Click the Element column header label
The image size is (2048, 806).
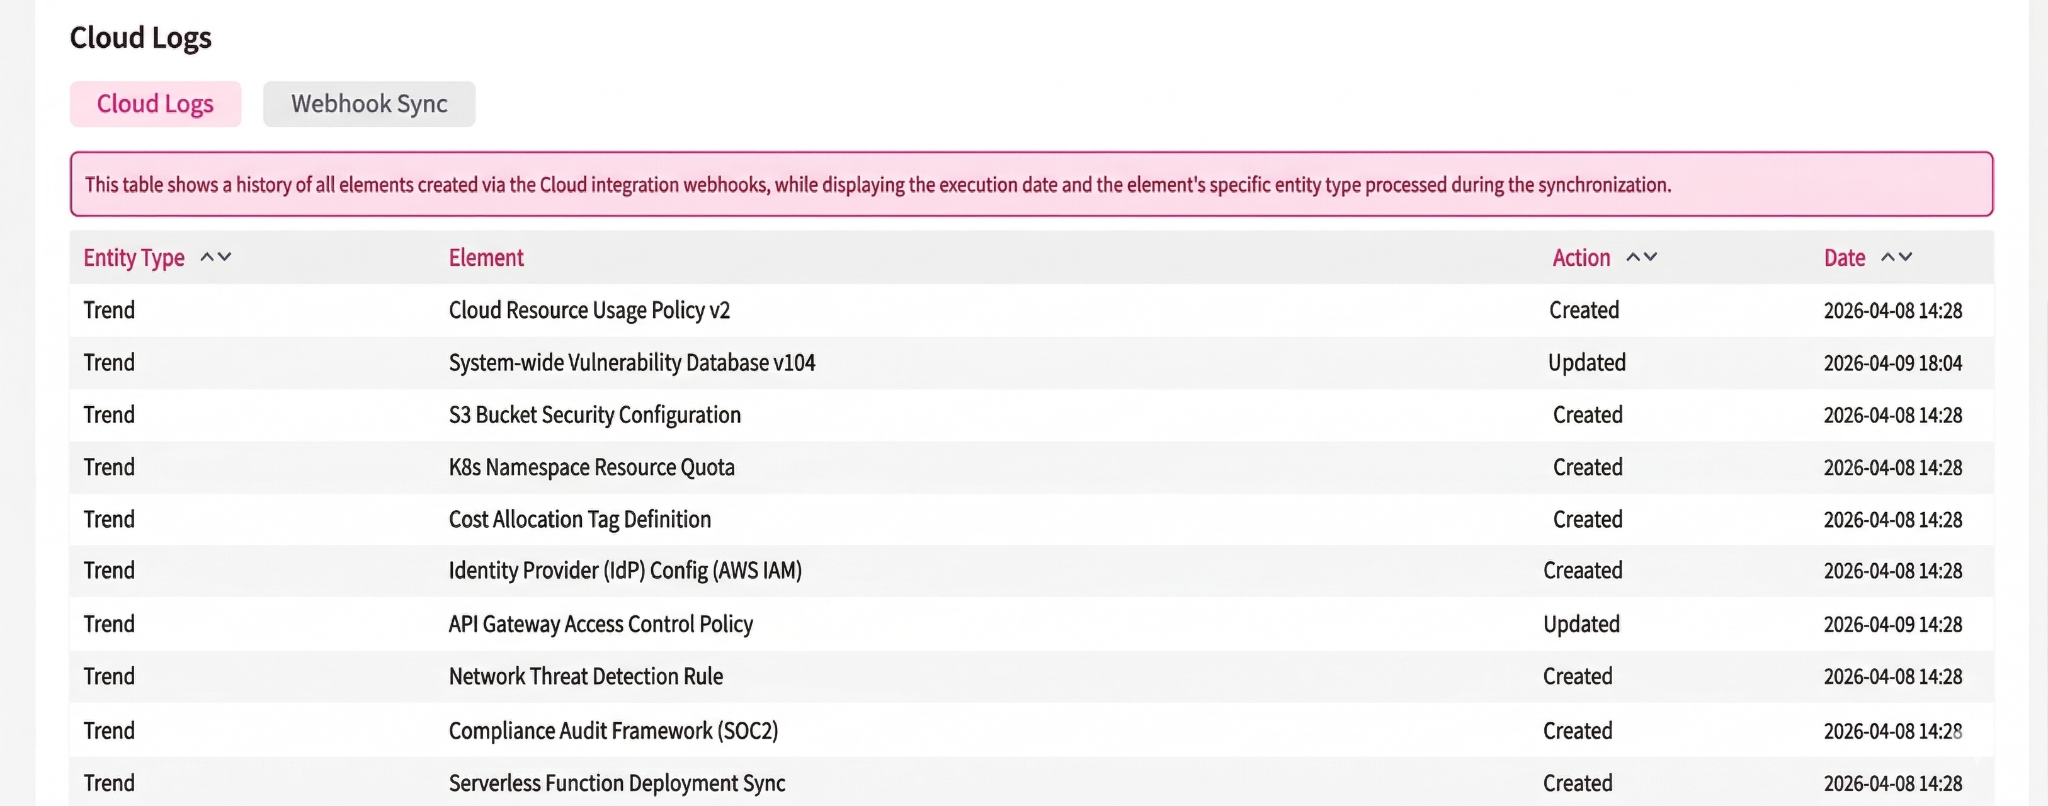pyautogui.click(x=486, y=258)
